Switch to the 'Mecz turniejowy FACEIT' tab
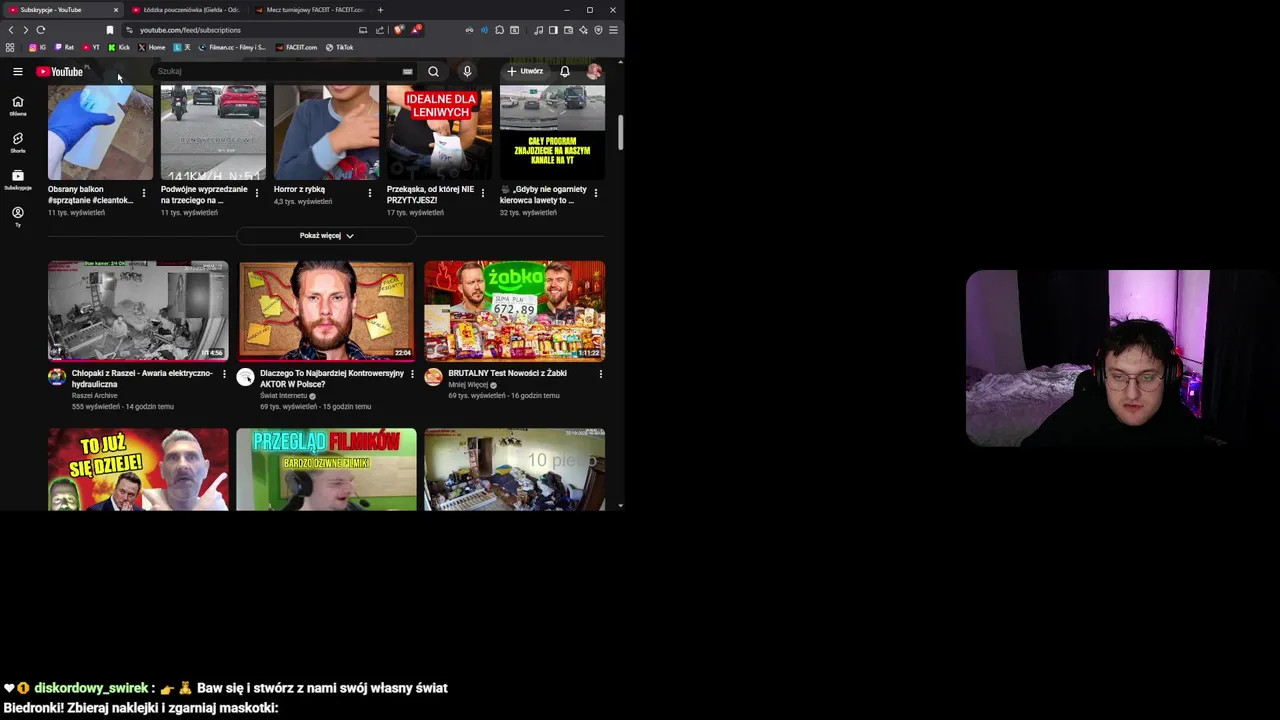Image resolution: width=1280 pixels, height=720 pixels. coord(309,10)
